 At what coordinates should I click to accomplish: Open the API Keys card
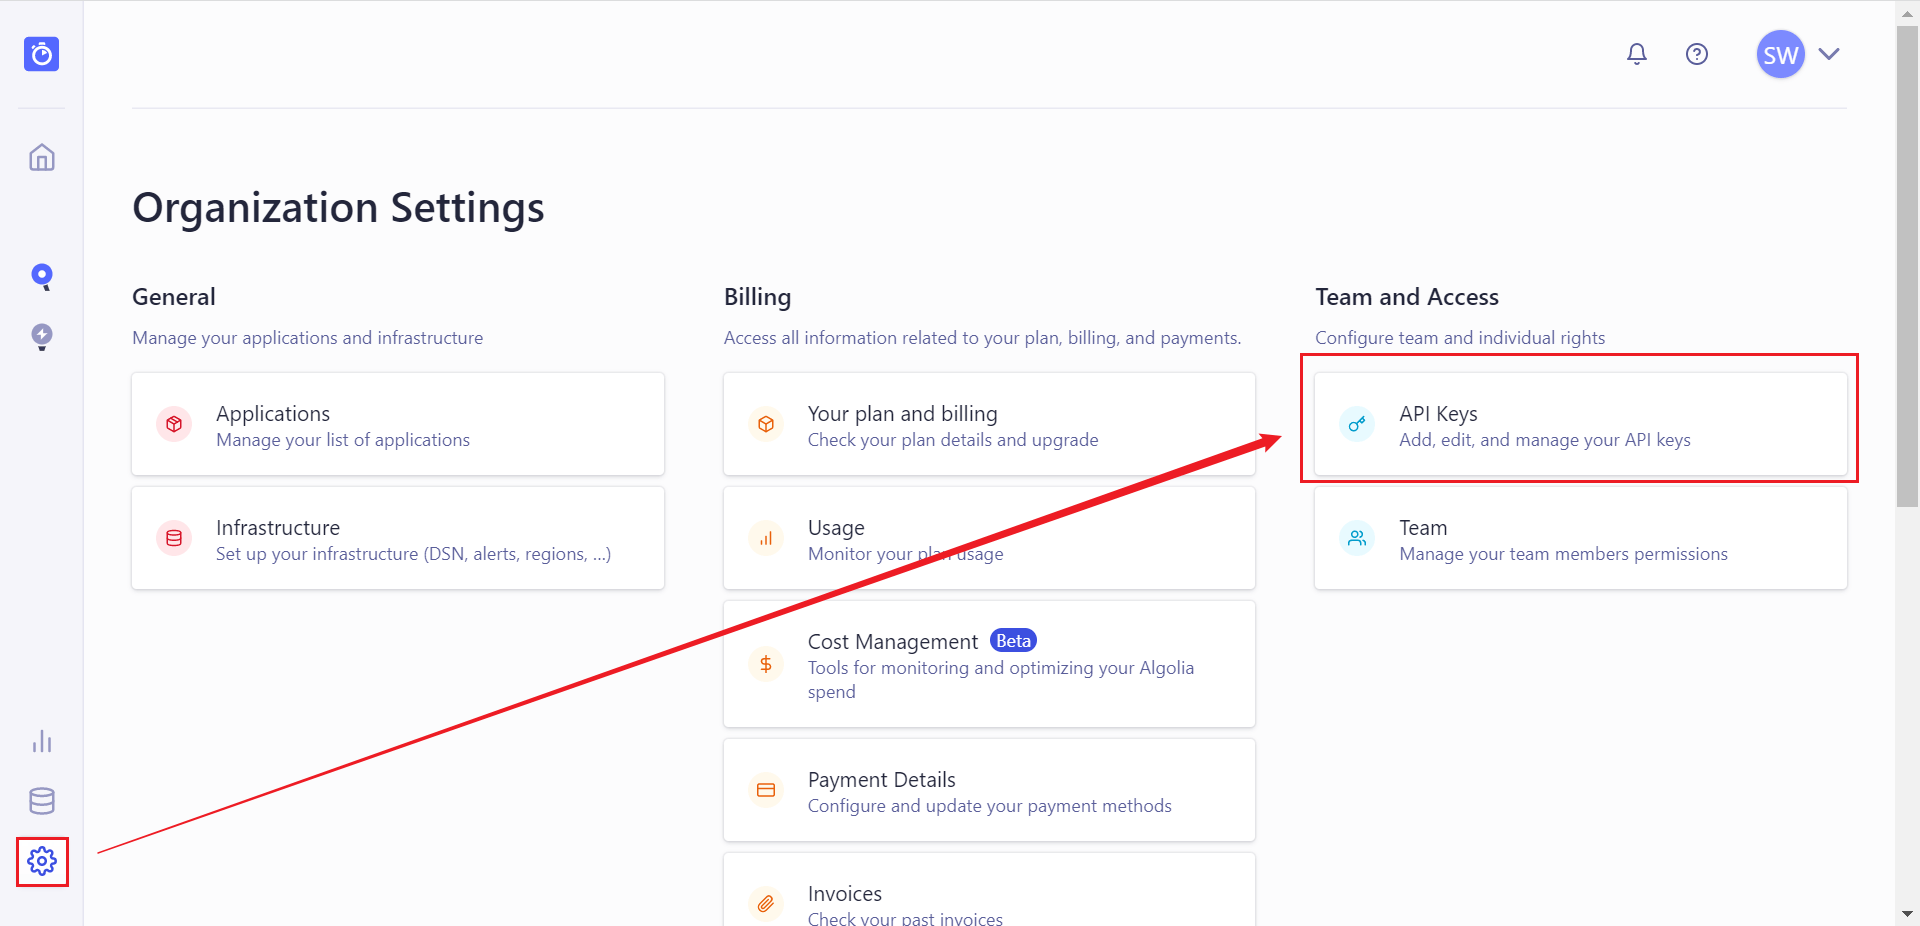pyautogui.click(x=1580, y=425)
